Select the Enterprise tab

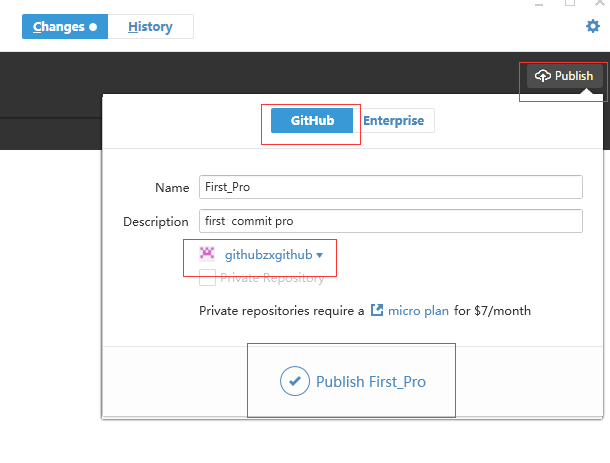tap(393, 121)
